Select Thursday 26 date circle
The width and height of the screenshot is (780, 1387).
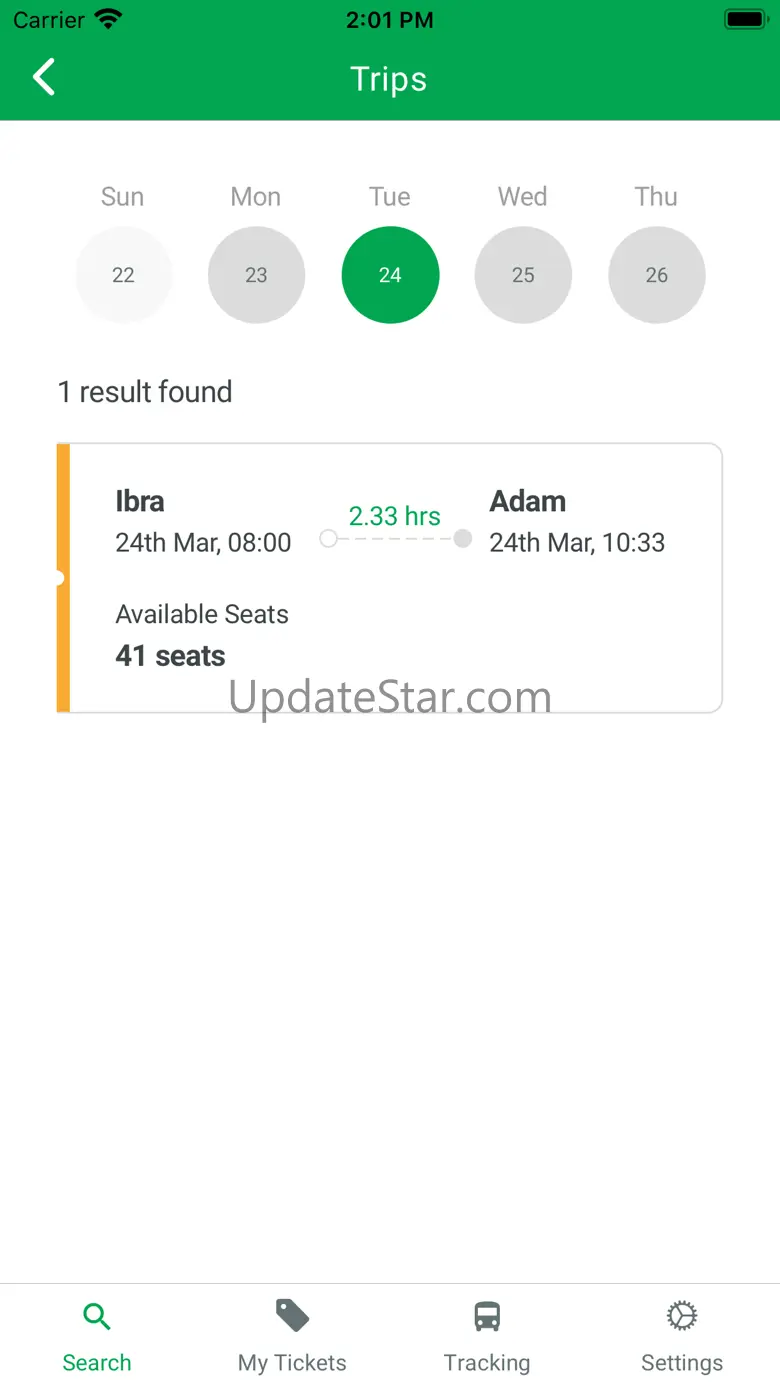657,275
